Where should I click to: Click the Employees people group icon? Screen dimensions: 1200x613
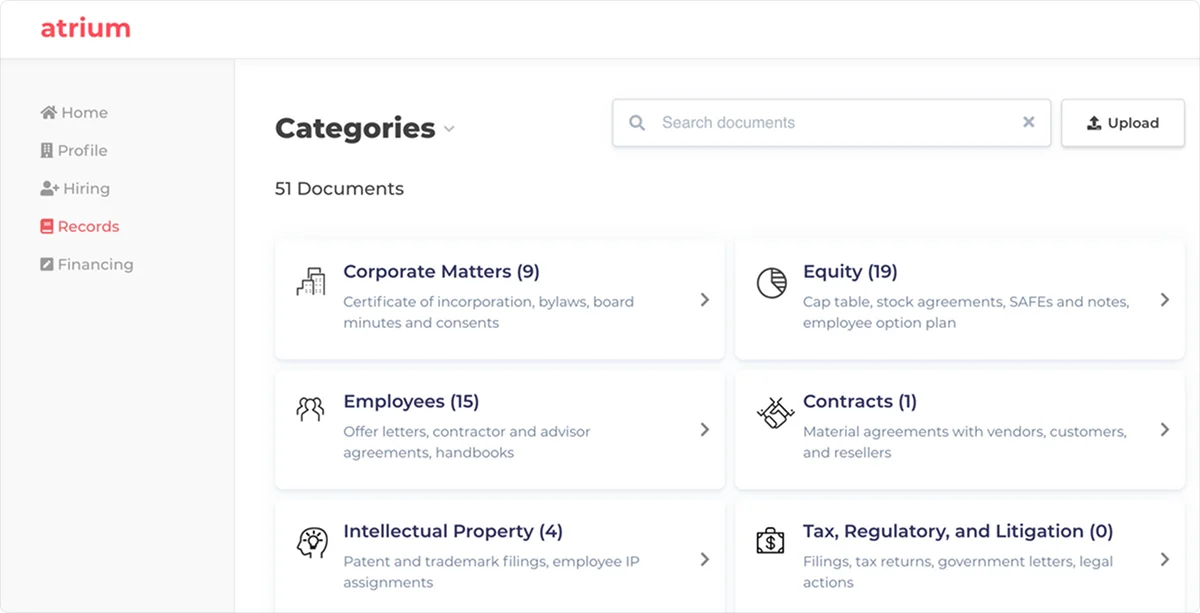click(311, 410)
